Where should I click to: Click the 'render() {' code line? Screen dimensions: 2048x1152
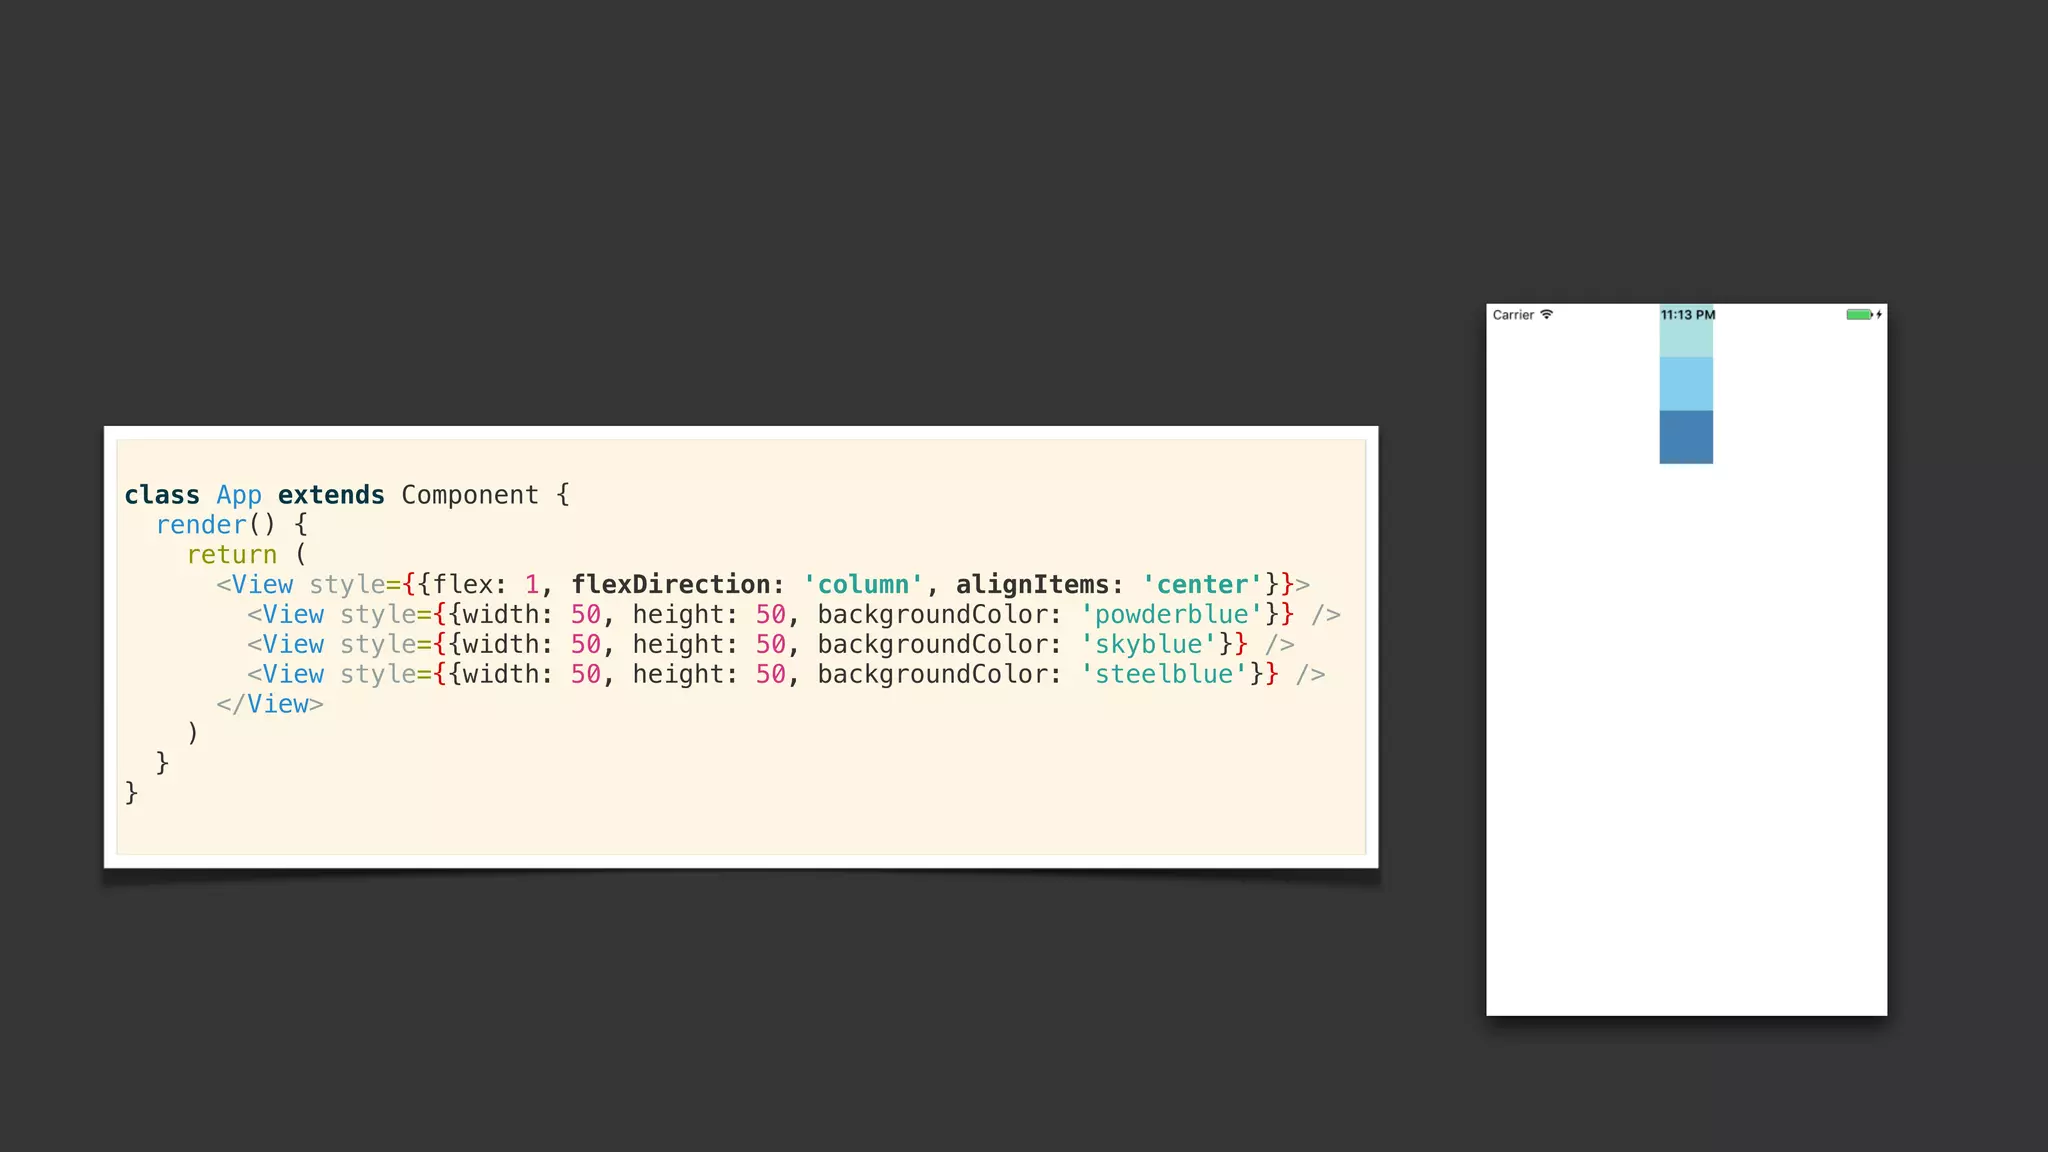(232, 525)
